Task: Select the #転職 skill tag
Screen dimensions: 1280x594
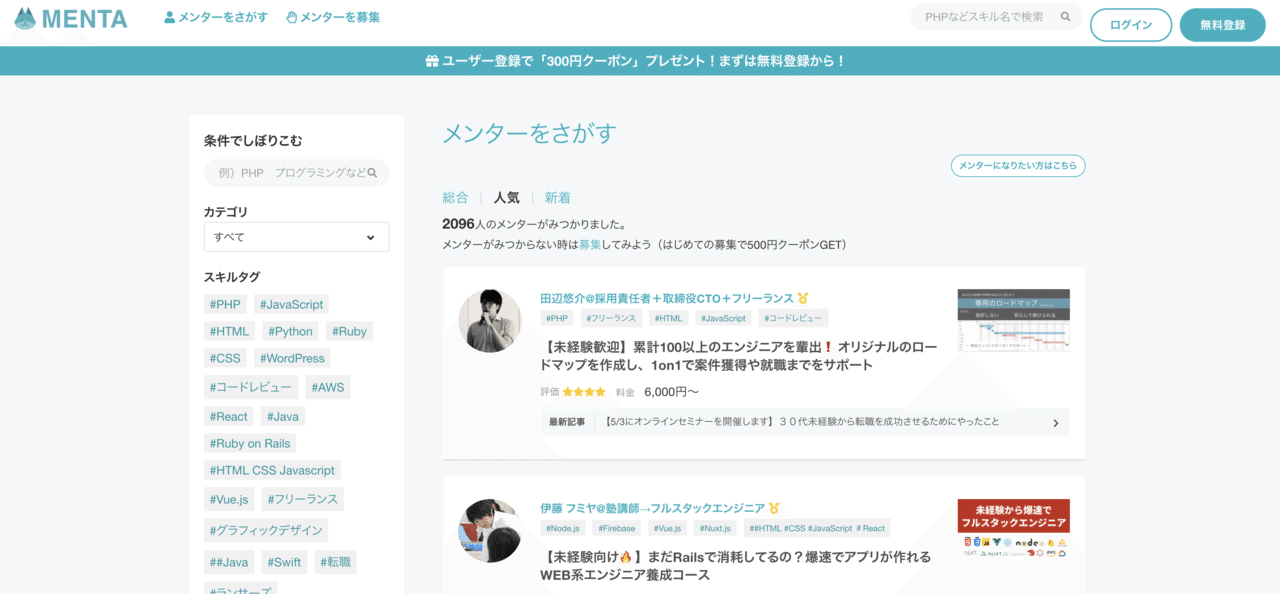Action: click(x=335, y=562)
